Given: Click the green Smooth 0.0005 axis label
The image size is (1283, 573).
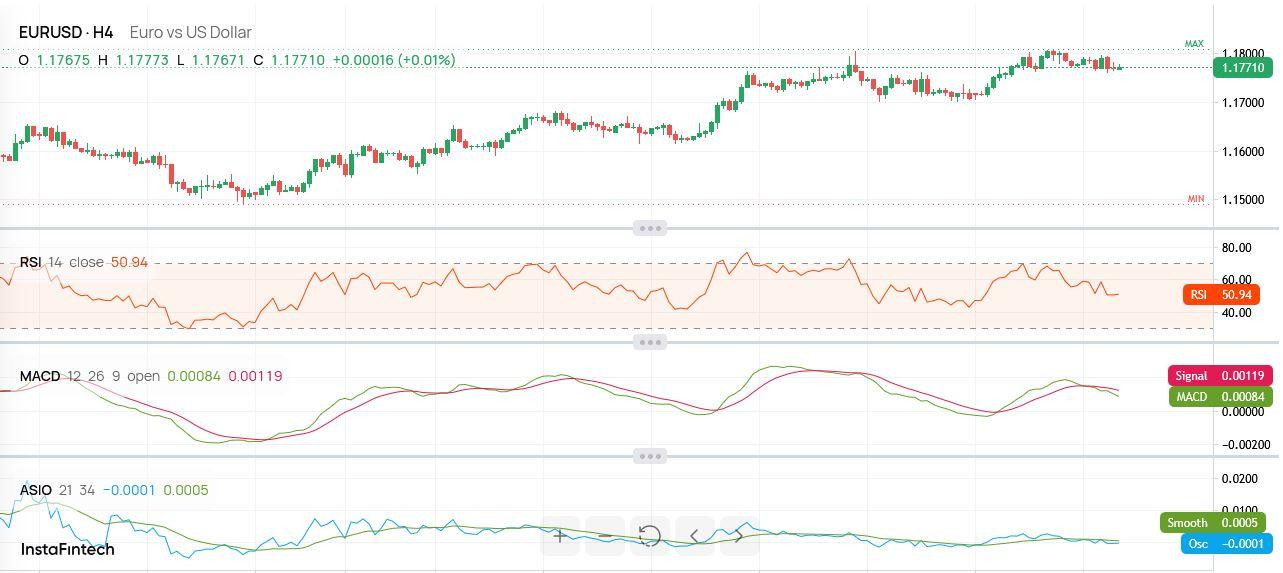Looking at the screenshot, I should pyautogui.click(x=1216, y=523).
